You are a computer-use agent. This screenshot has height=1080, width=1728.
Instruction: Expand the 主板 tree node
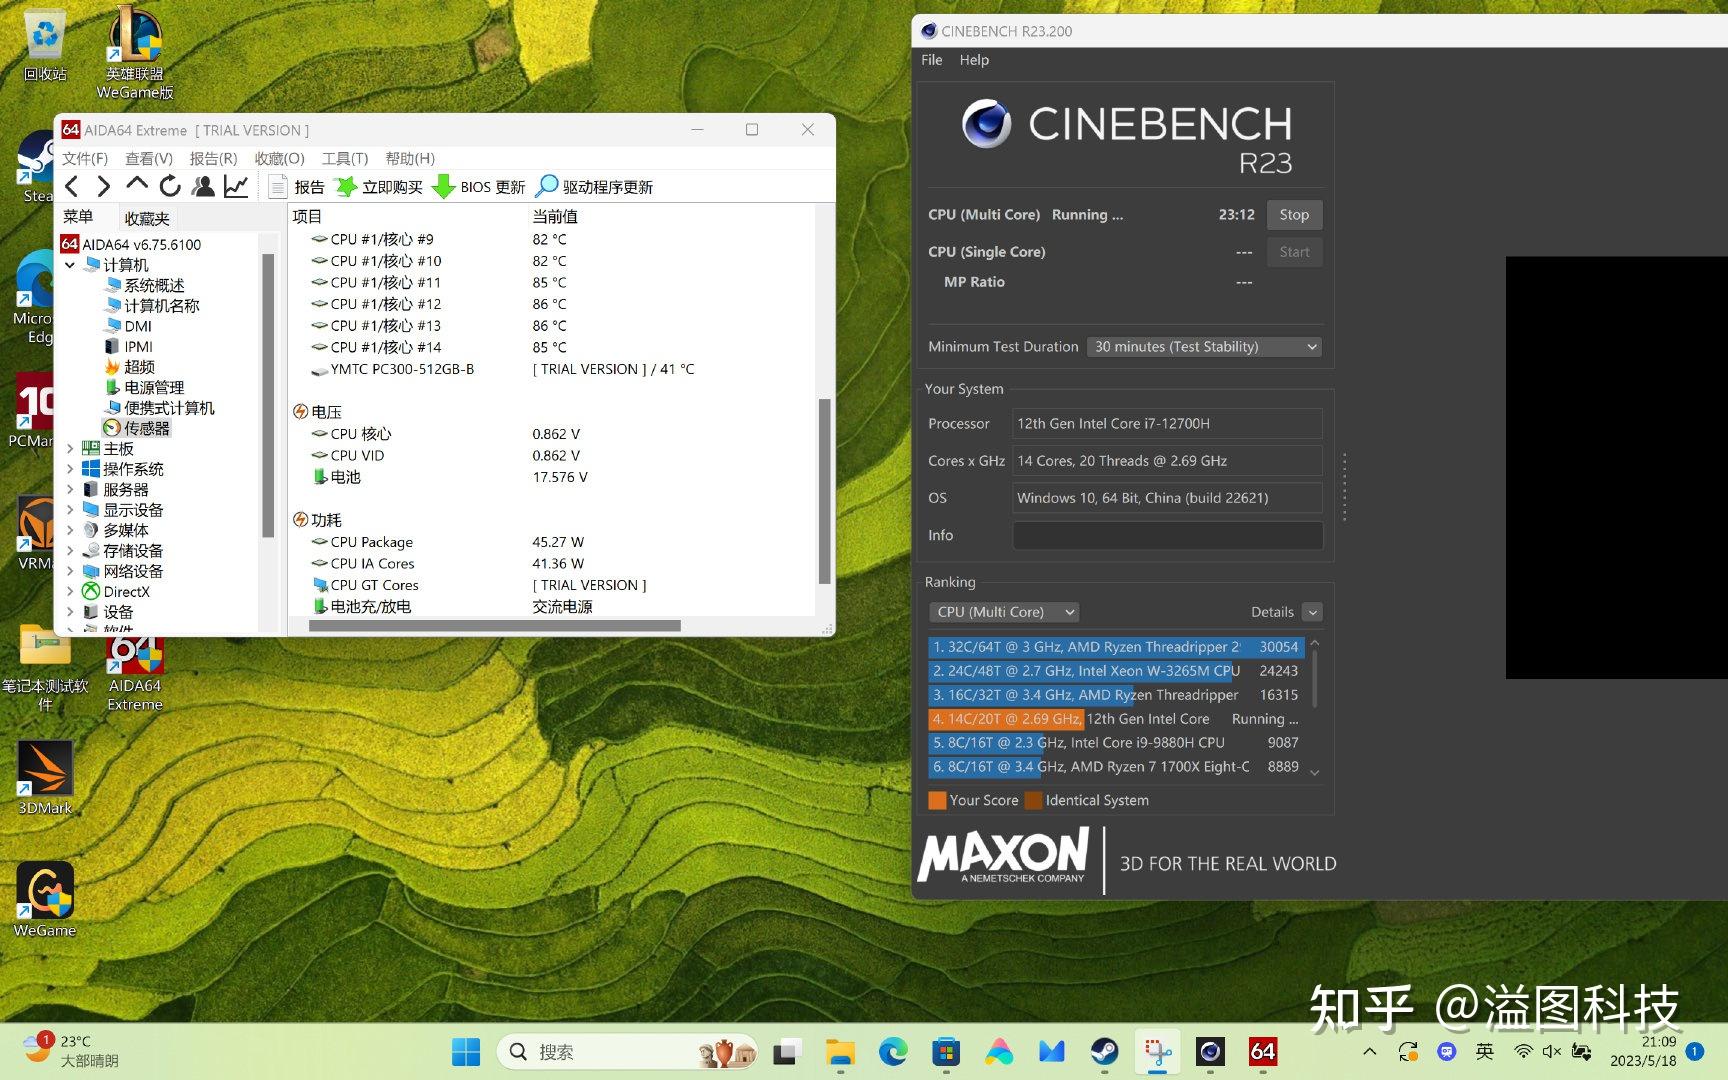(x=70, y=449)
